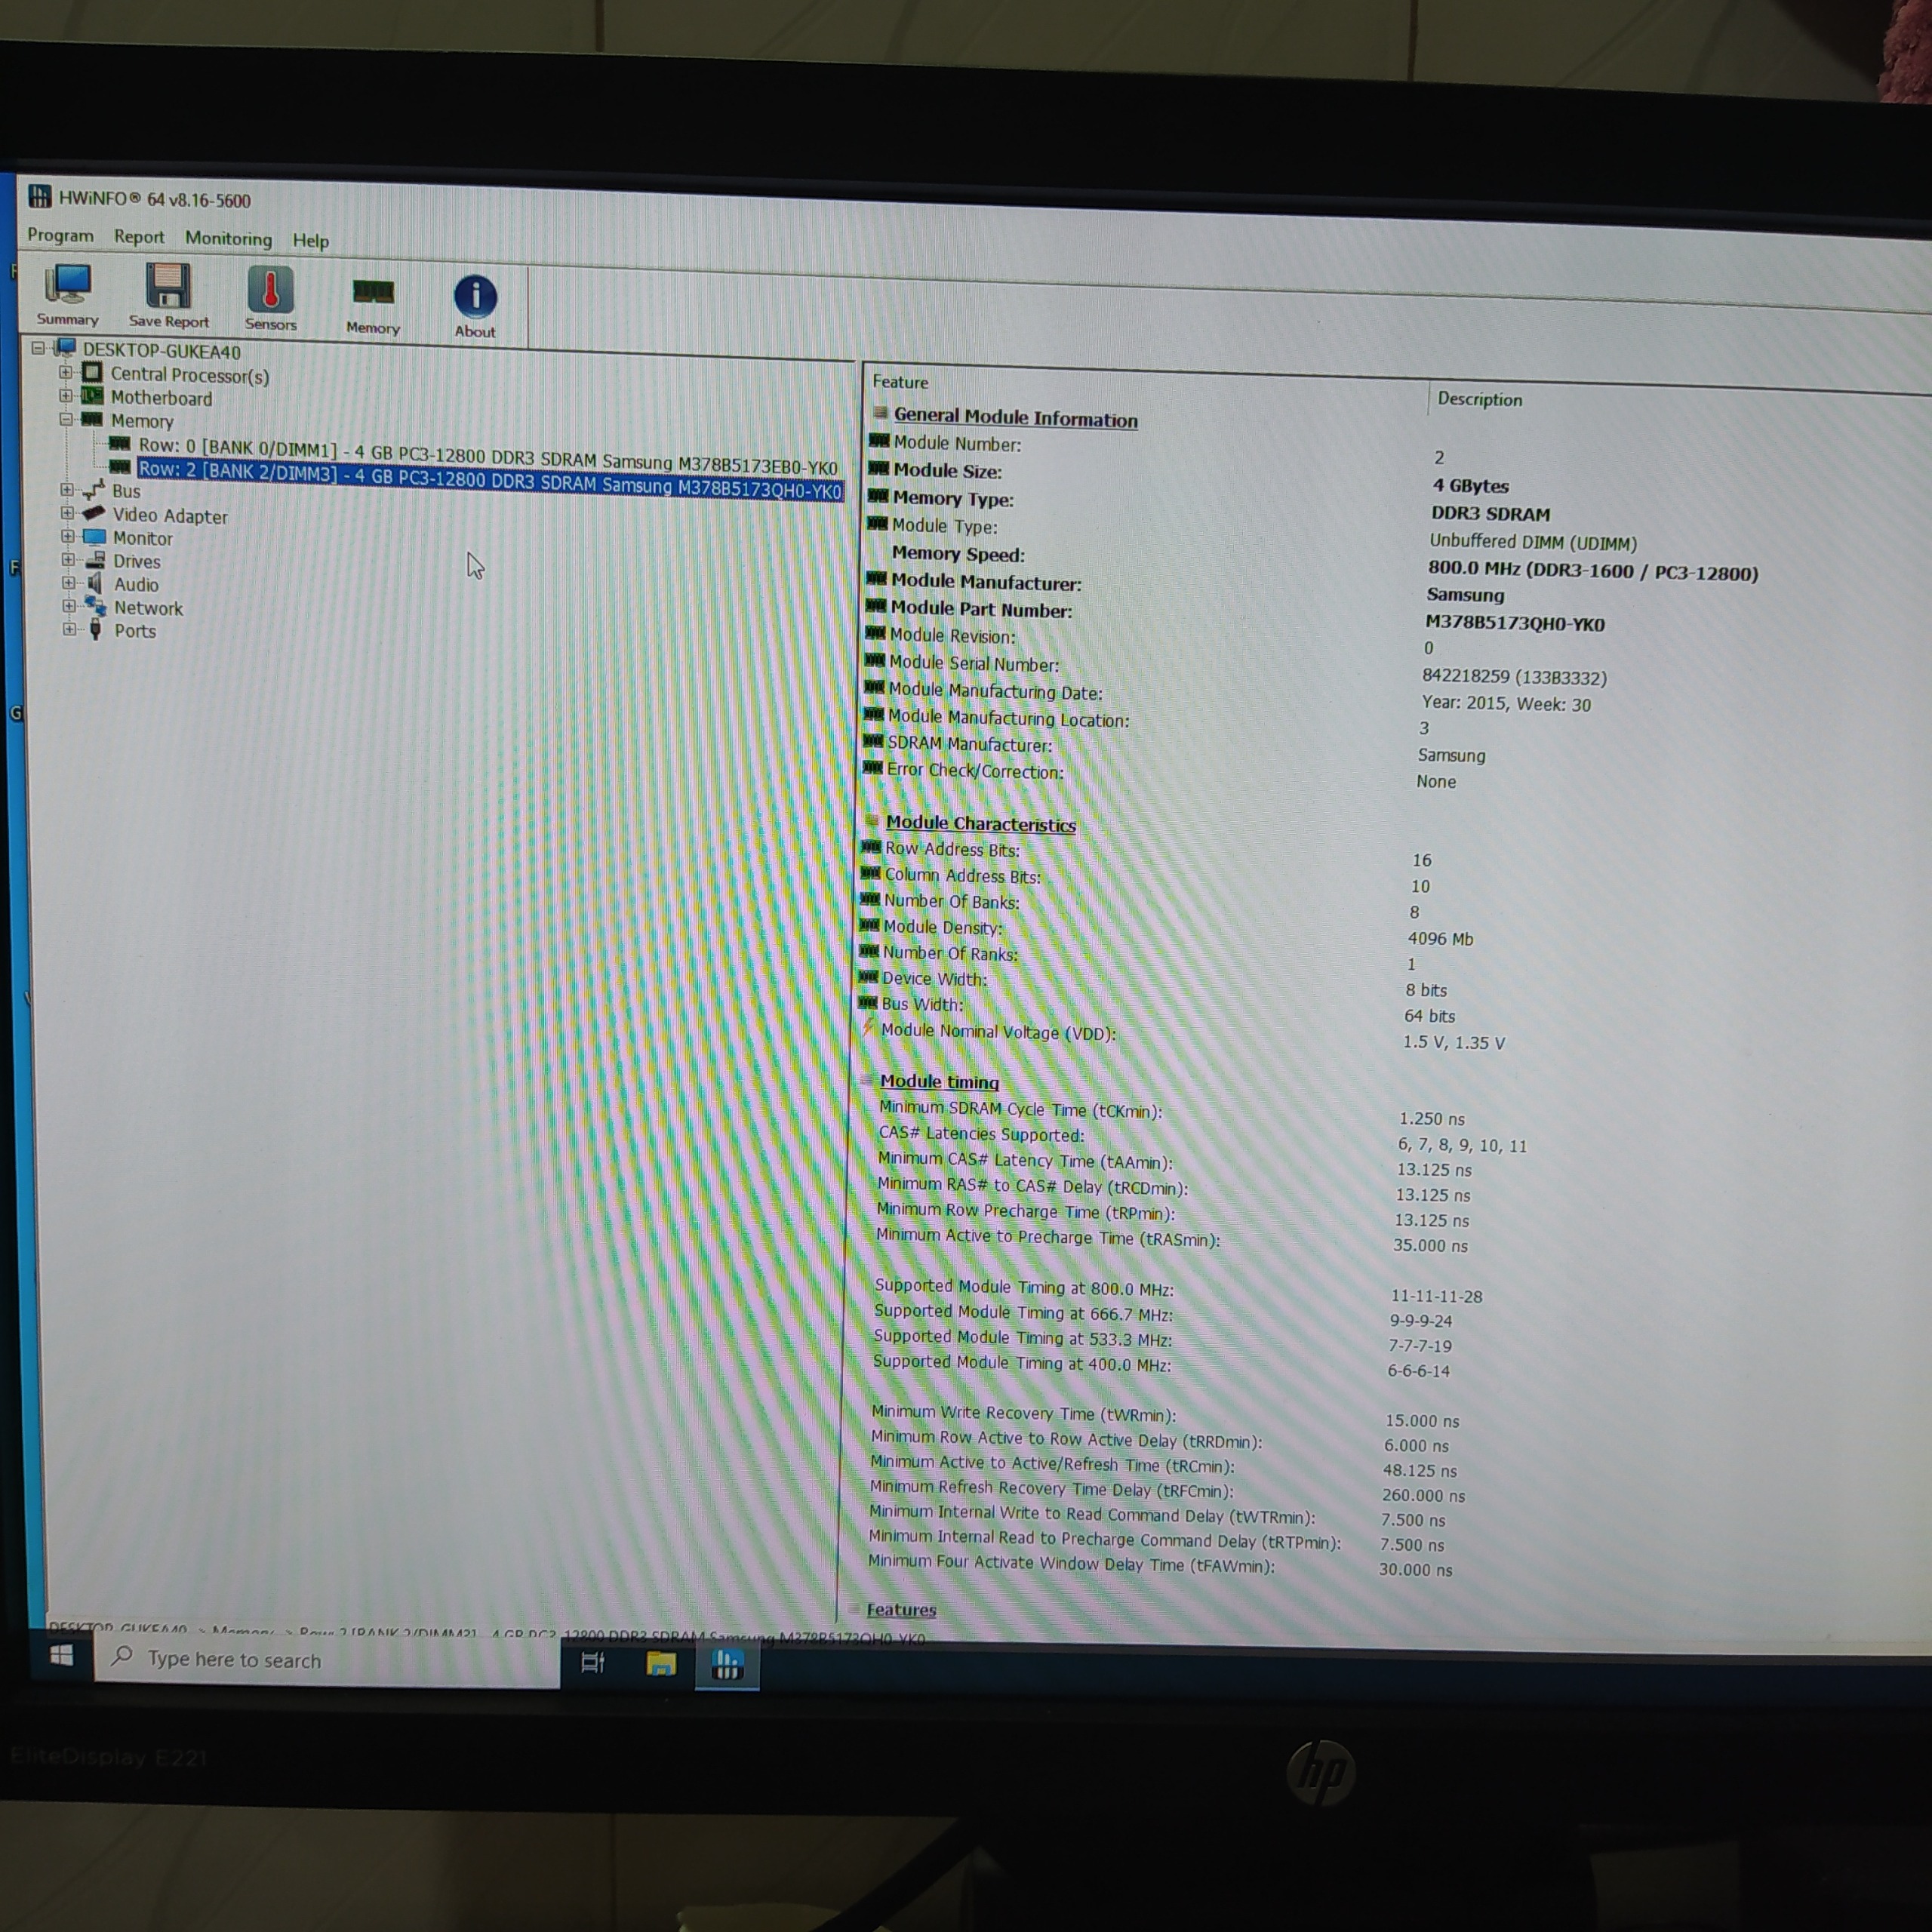Click the General Module Information heading
Viewport: 1932px width, 1932px height.
coord(1015,418)
